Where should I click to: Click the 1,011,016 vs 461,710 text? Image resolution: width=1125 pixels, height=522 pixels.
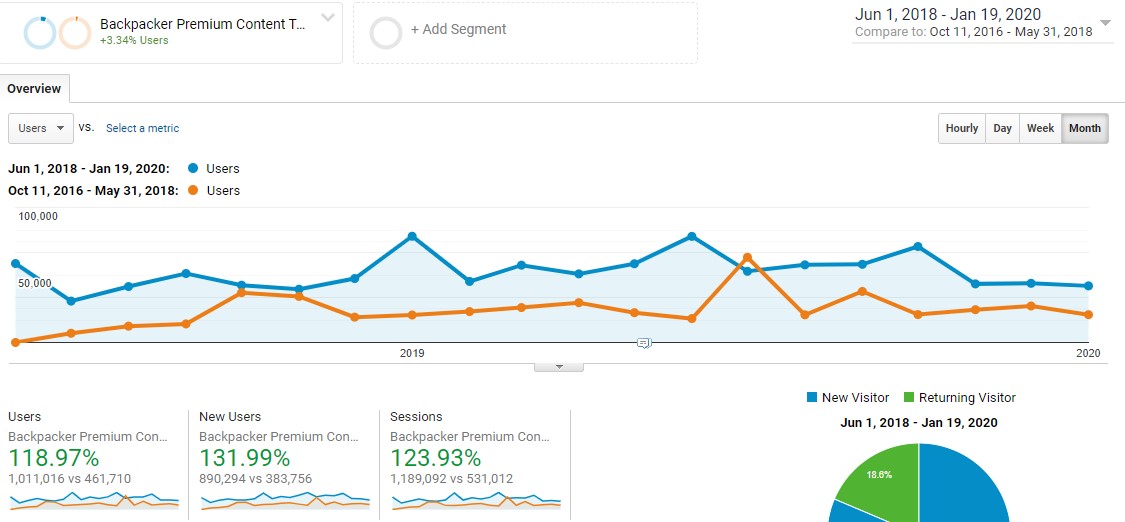(70, 479)
